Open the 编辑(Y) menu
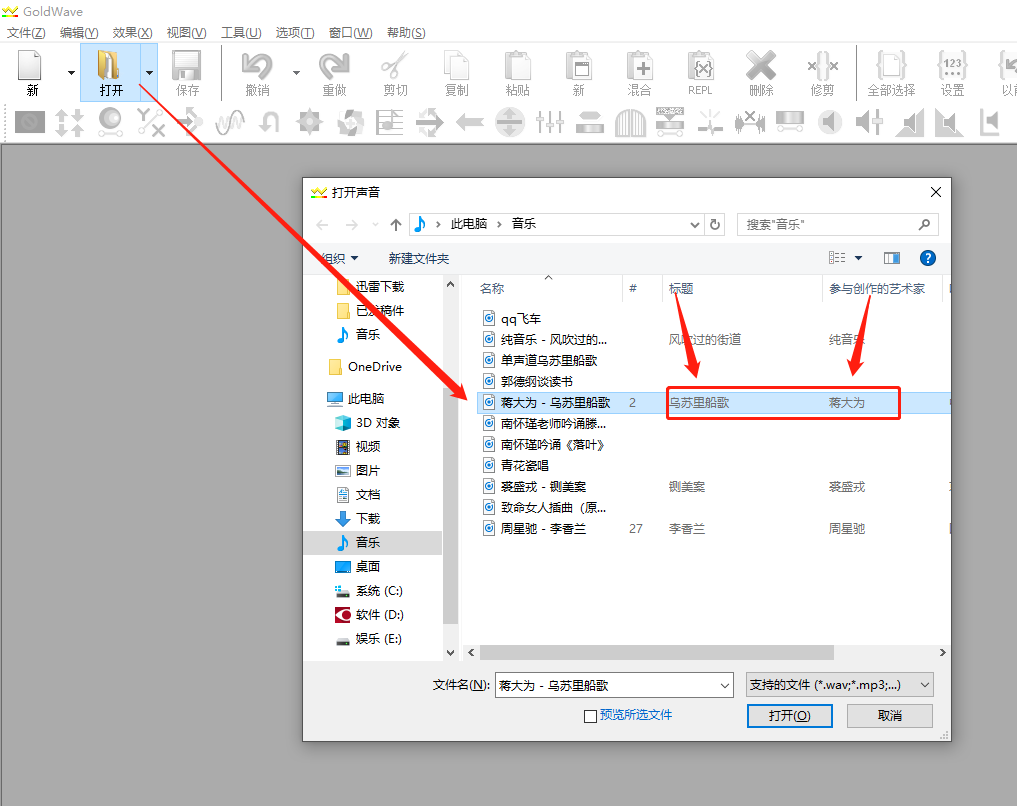 click(78, 32)
